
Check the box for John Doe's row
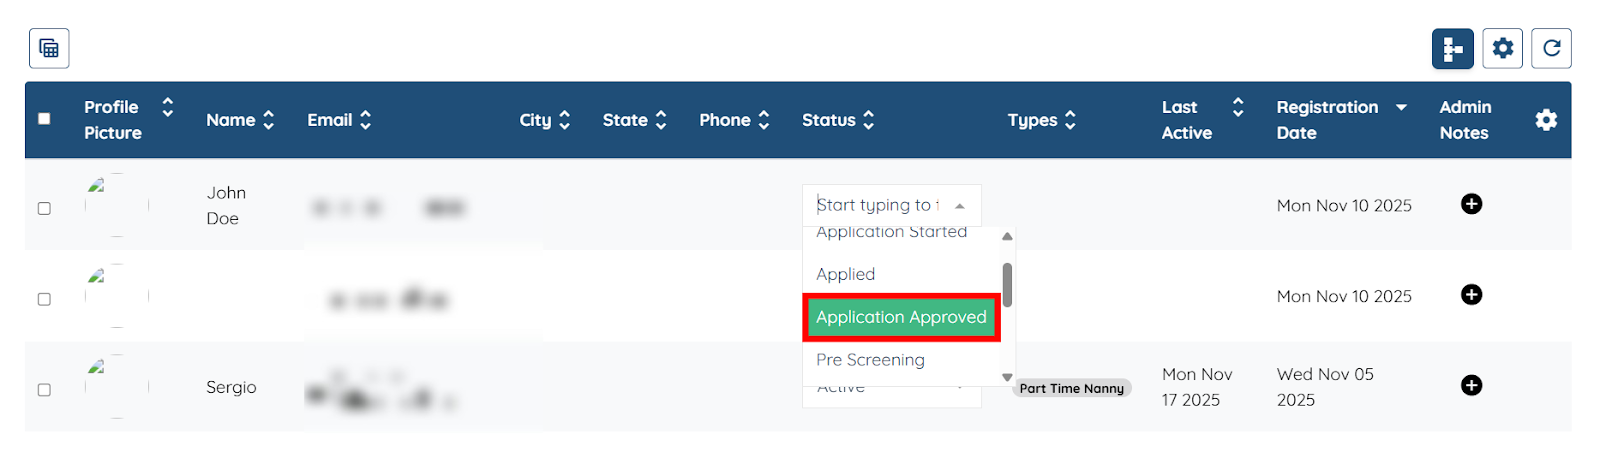click(x=44, y=208)
